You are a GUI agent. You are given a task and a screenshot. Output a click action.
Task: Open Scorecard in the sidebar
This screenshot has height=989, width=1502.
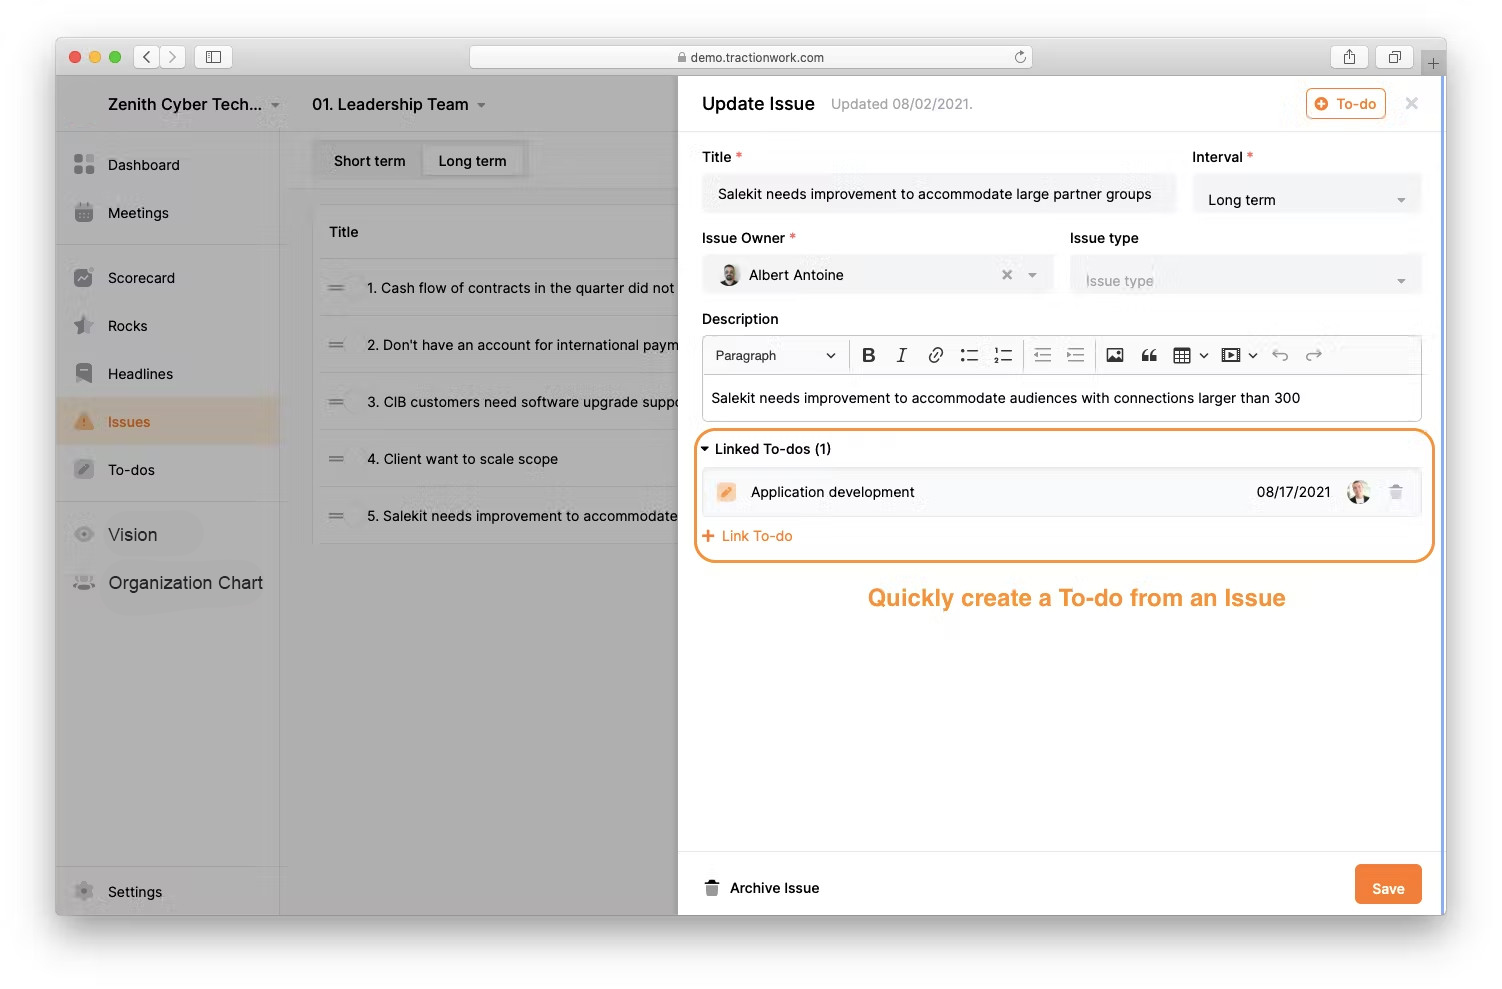coord(141,278)
